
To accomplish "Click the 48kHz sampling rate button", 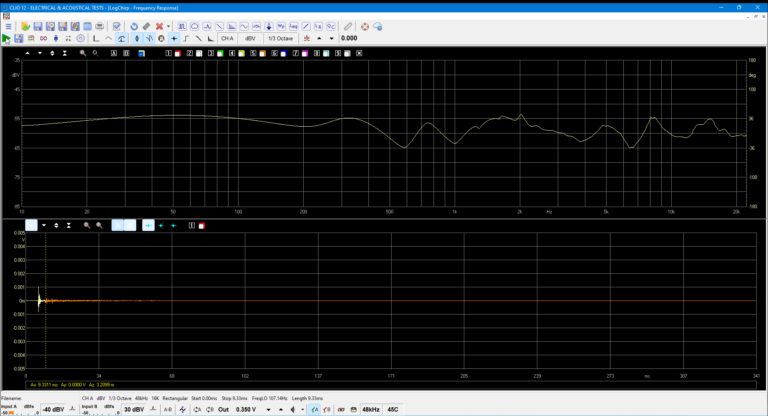I will click(x=371, y=409).
